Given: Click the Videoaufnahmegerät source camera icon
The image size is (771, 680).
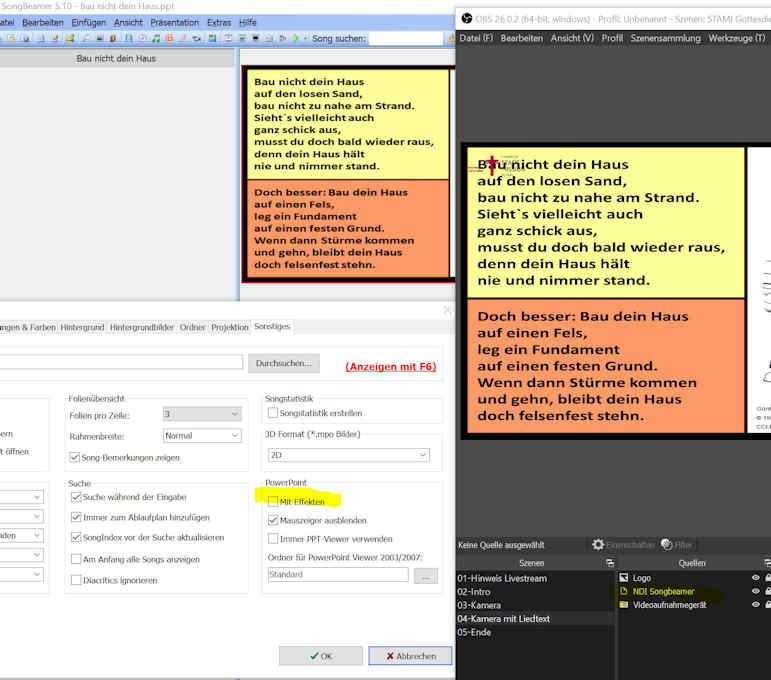Looking at the screenshot, I should [x=623, y=605].
